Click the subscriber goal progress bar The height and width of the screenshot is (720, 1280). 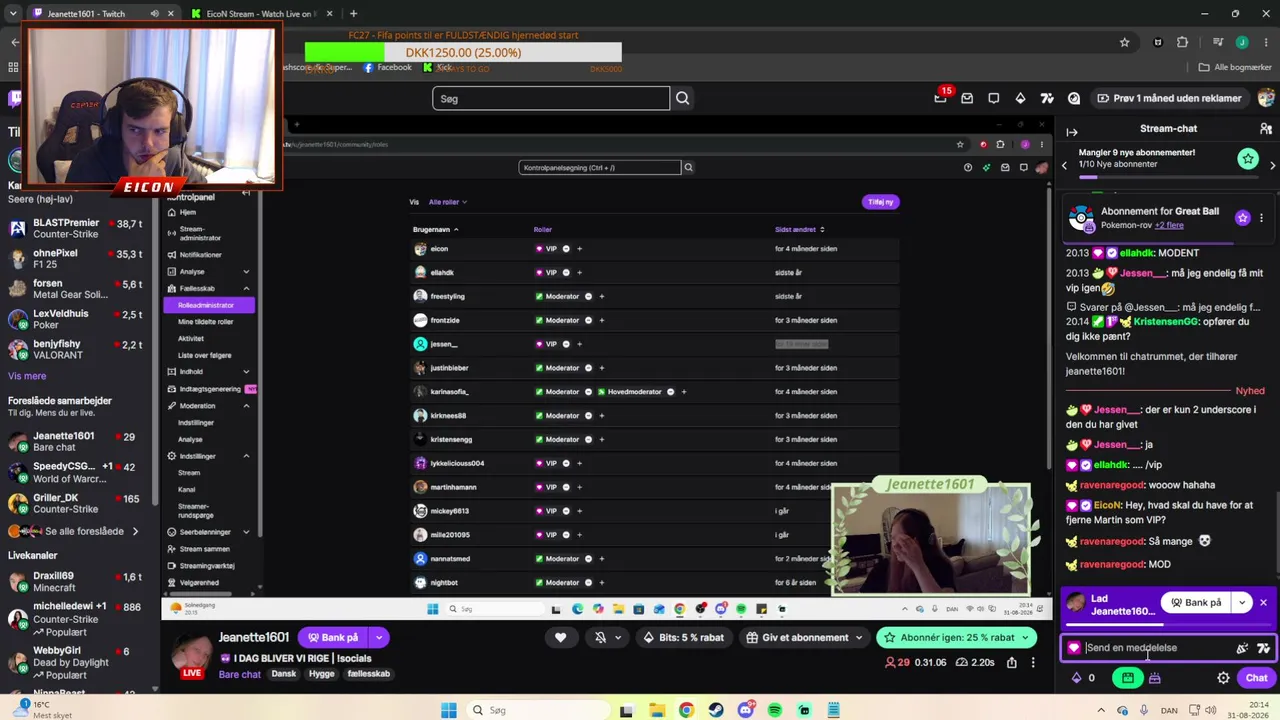(x=1169, y=179)
